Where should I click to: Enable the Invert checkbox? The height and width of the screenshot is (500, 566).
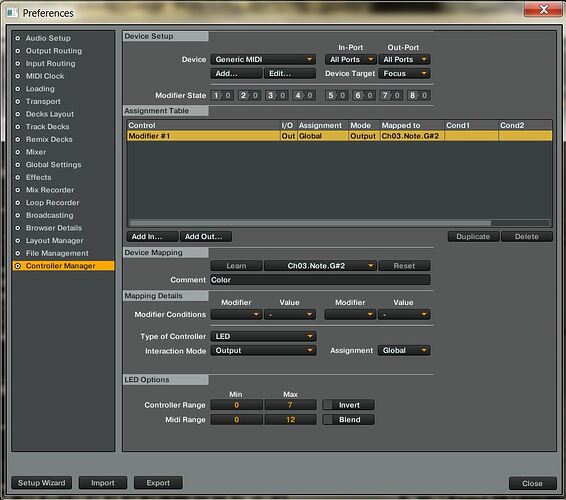click(328, 405)
